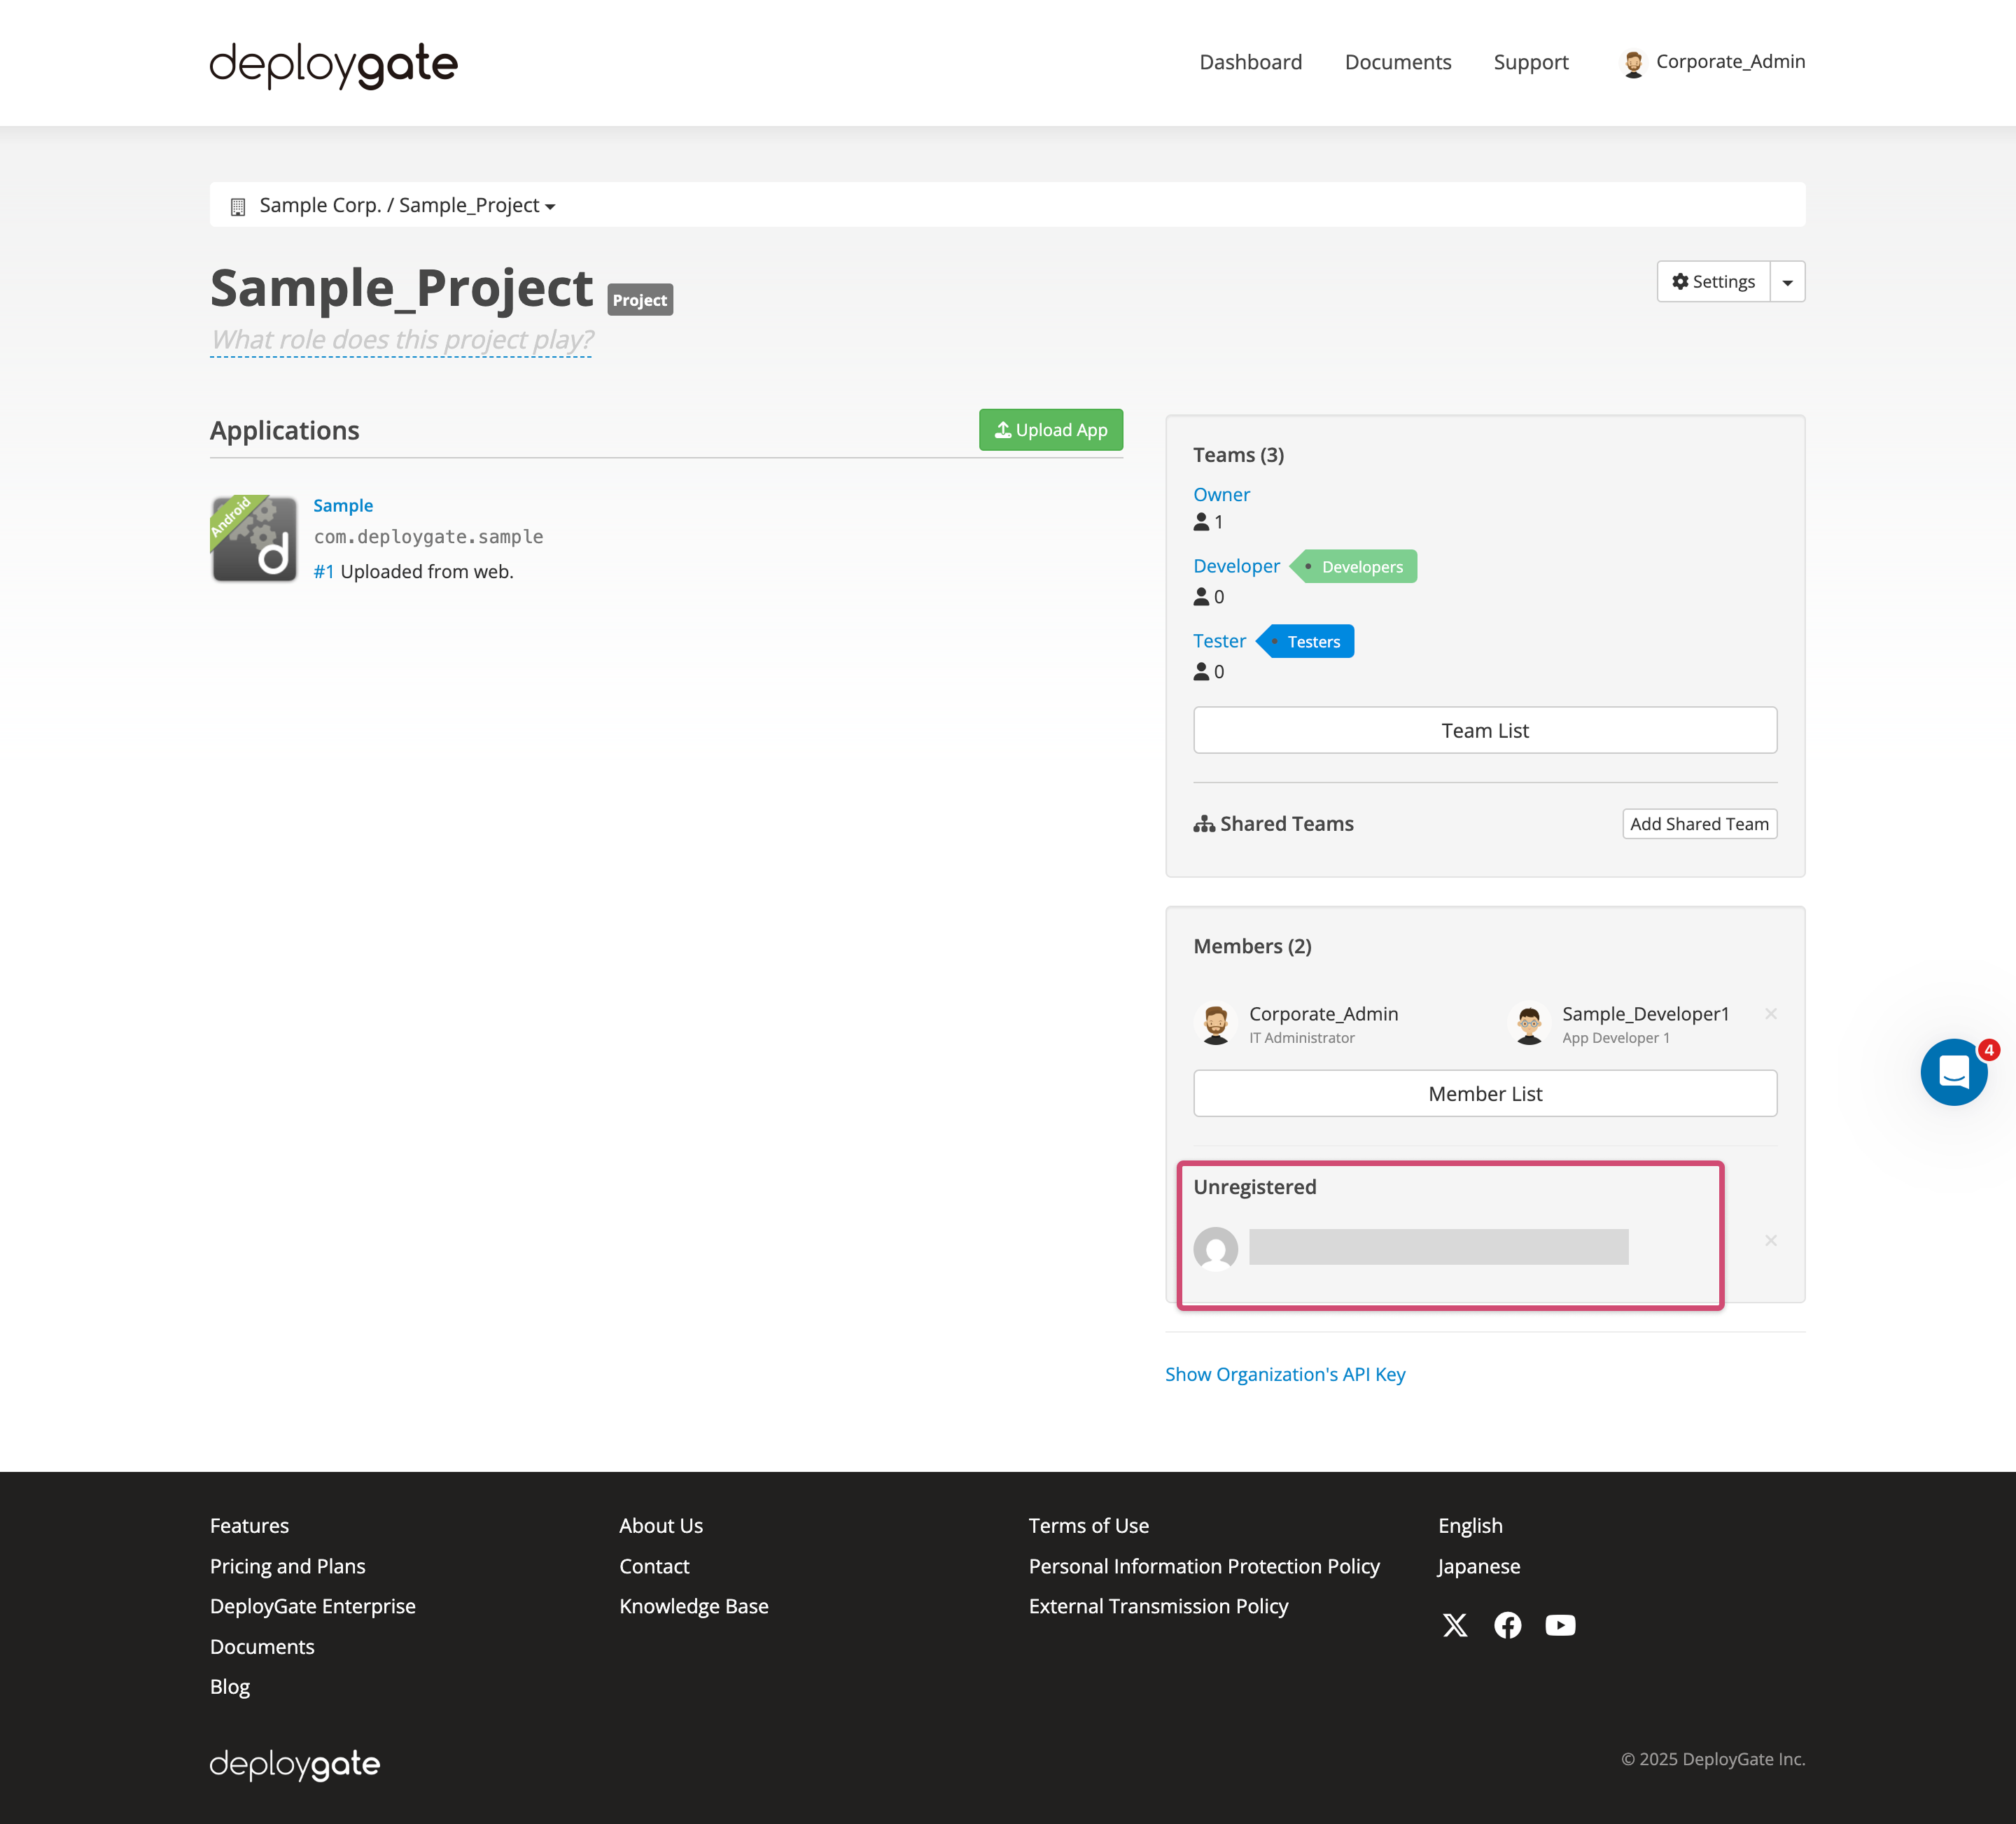Open DeployGate's X (Twitter) page
The width and height of the screenshot is (2016, 1824).
tap(1455, 1625)
